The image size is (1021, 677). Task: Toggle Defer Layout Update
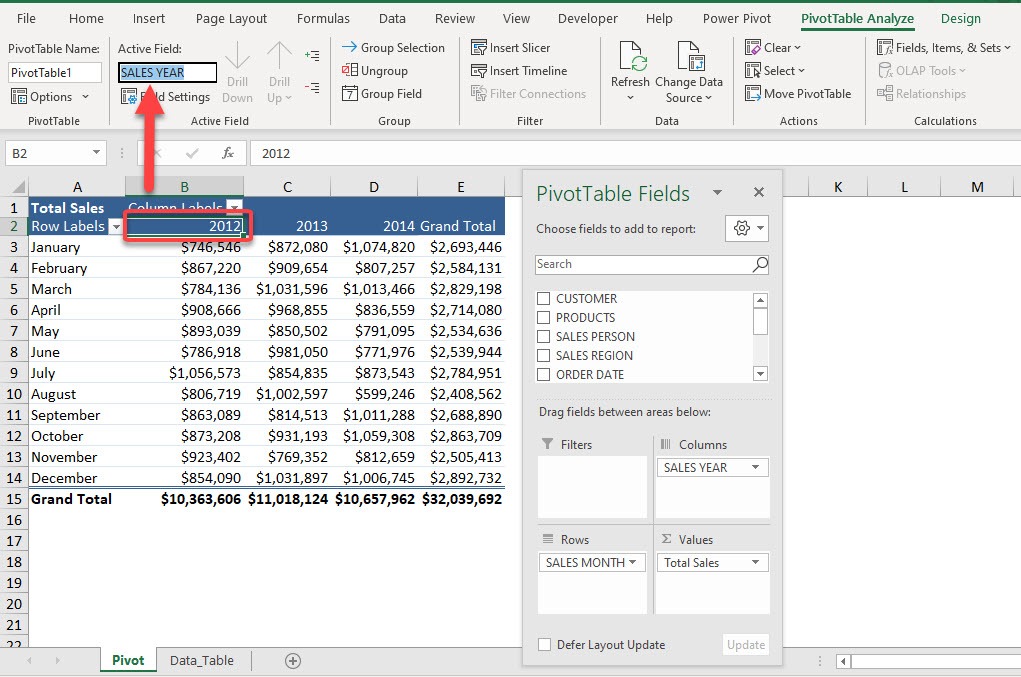click(x=545, y=645)
